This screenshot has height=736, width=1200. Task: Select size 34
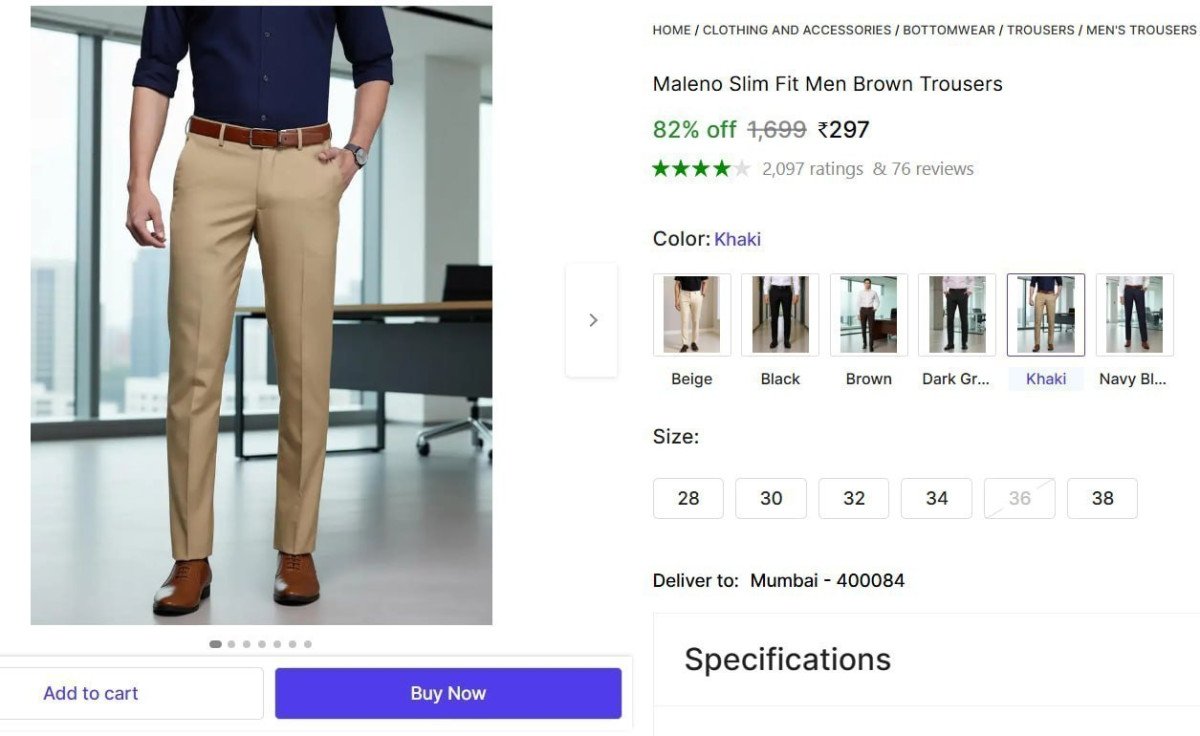coord(937,498)
